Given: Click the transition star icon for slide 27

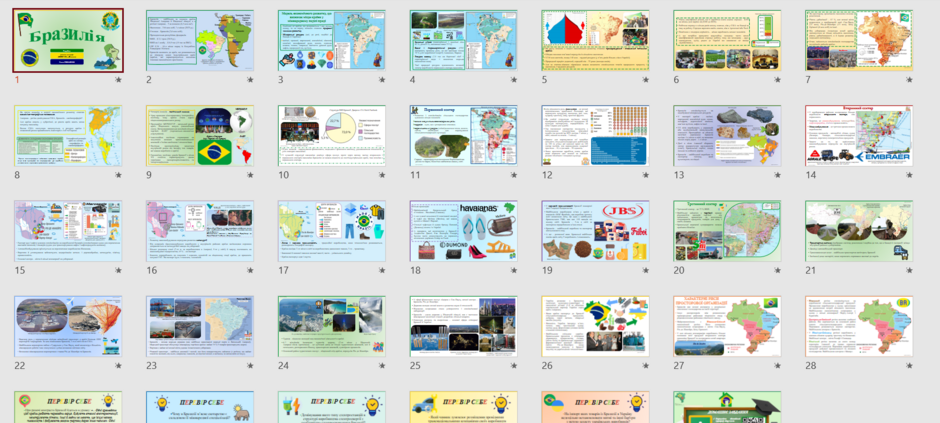Looking at the screenshot, I should coord(778,365).
